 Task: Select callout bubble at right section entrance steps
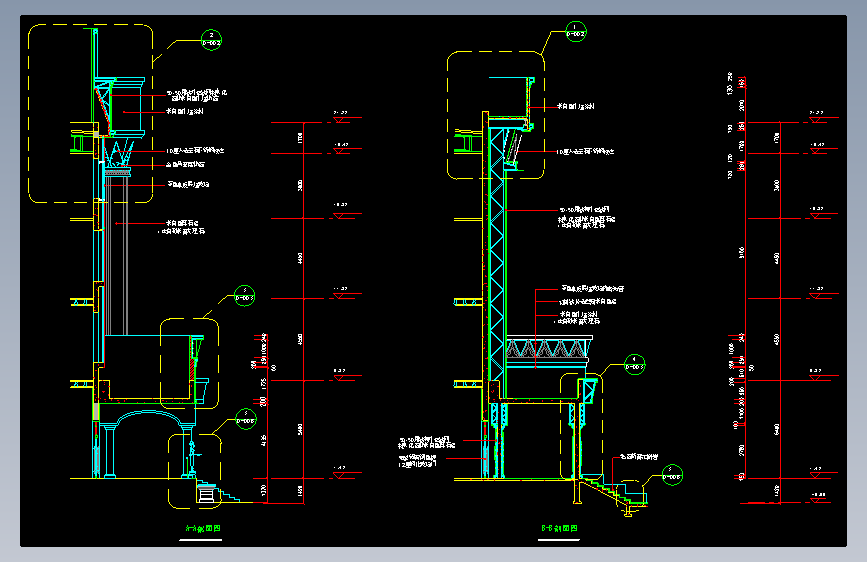[672, 475]
